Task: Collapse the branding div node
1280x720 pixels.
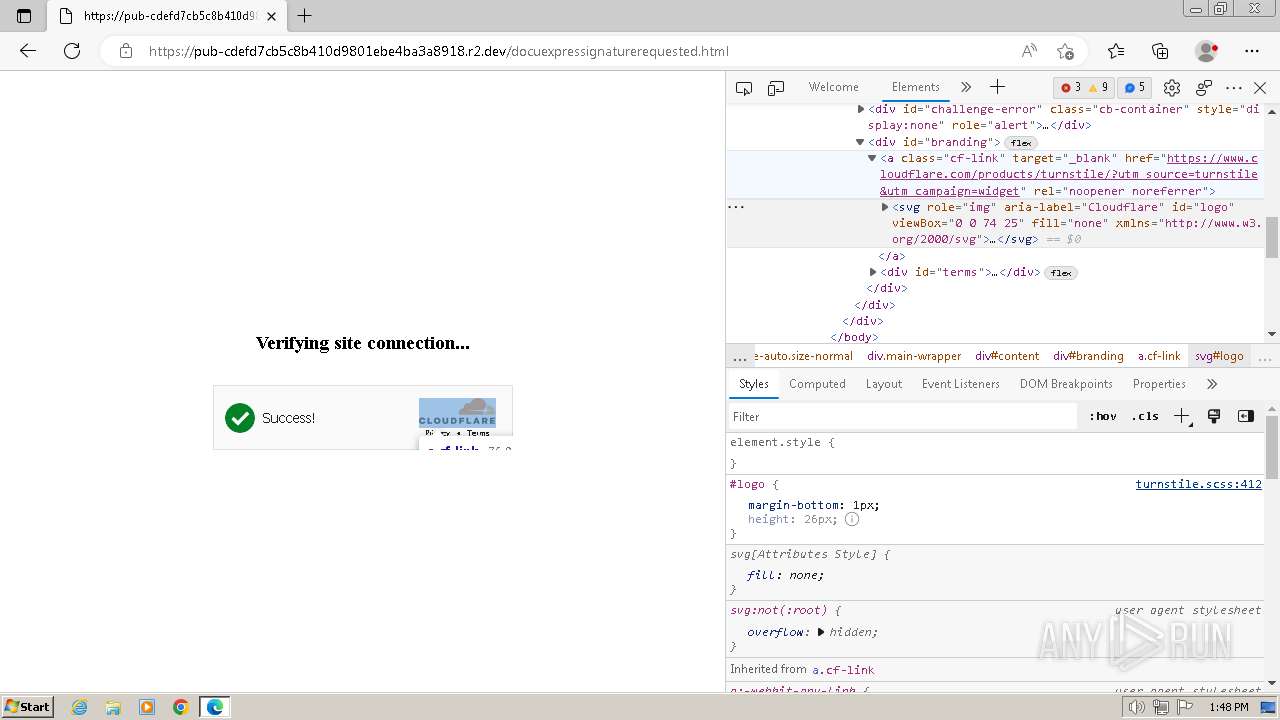Action: [860, 142]
